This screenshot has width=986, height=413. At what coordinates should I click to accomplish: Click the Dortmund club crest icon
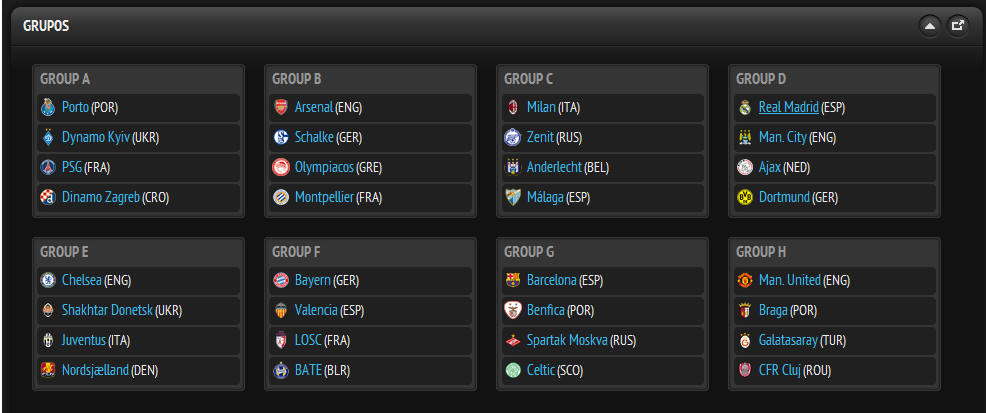[x=744, y=198]
